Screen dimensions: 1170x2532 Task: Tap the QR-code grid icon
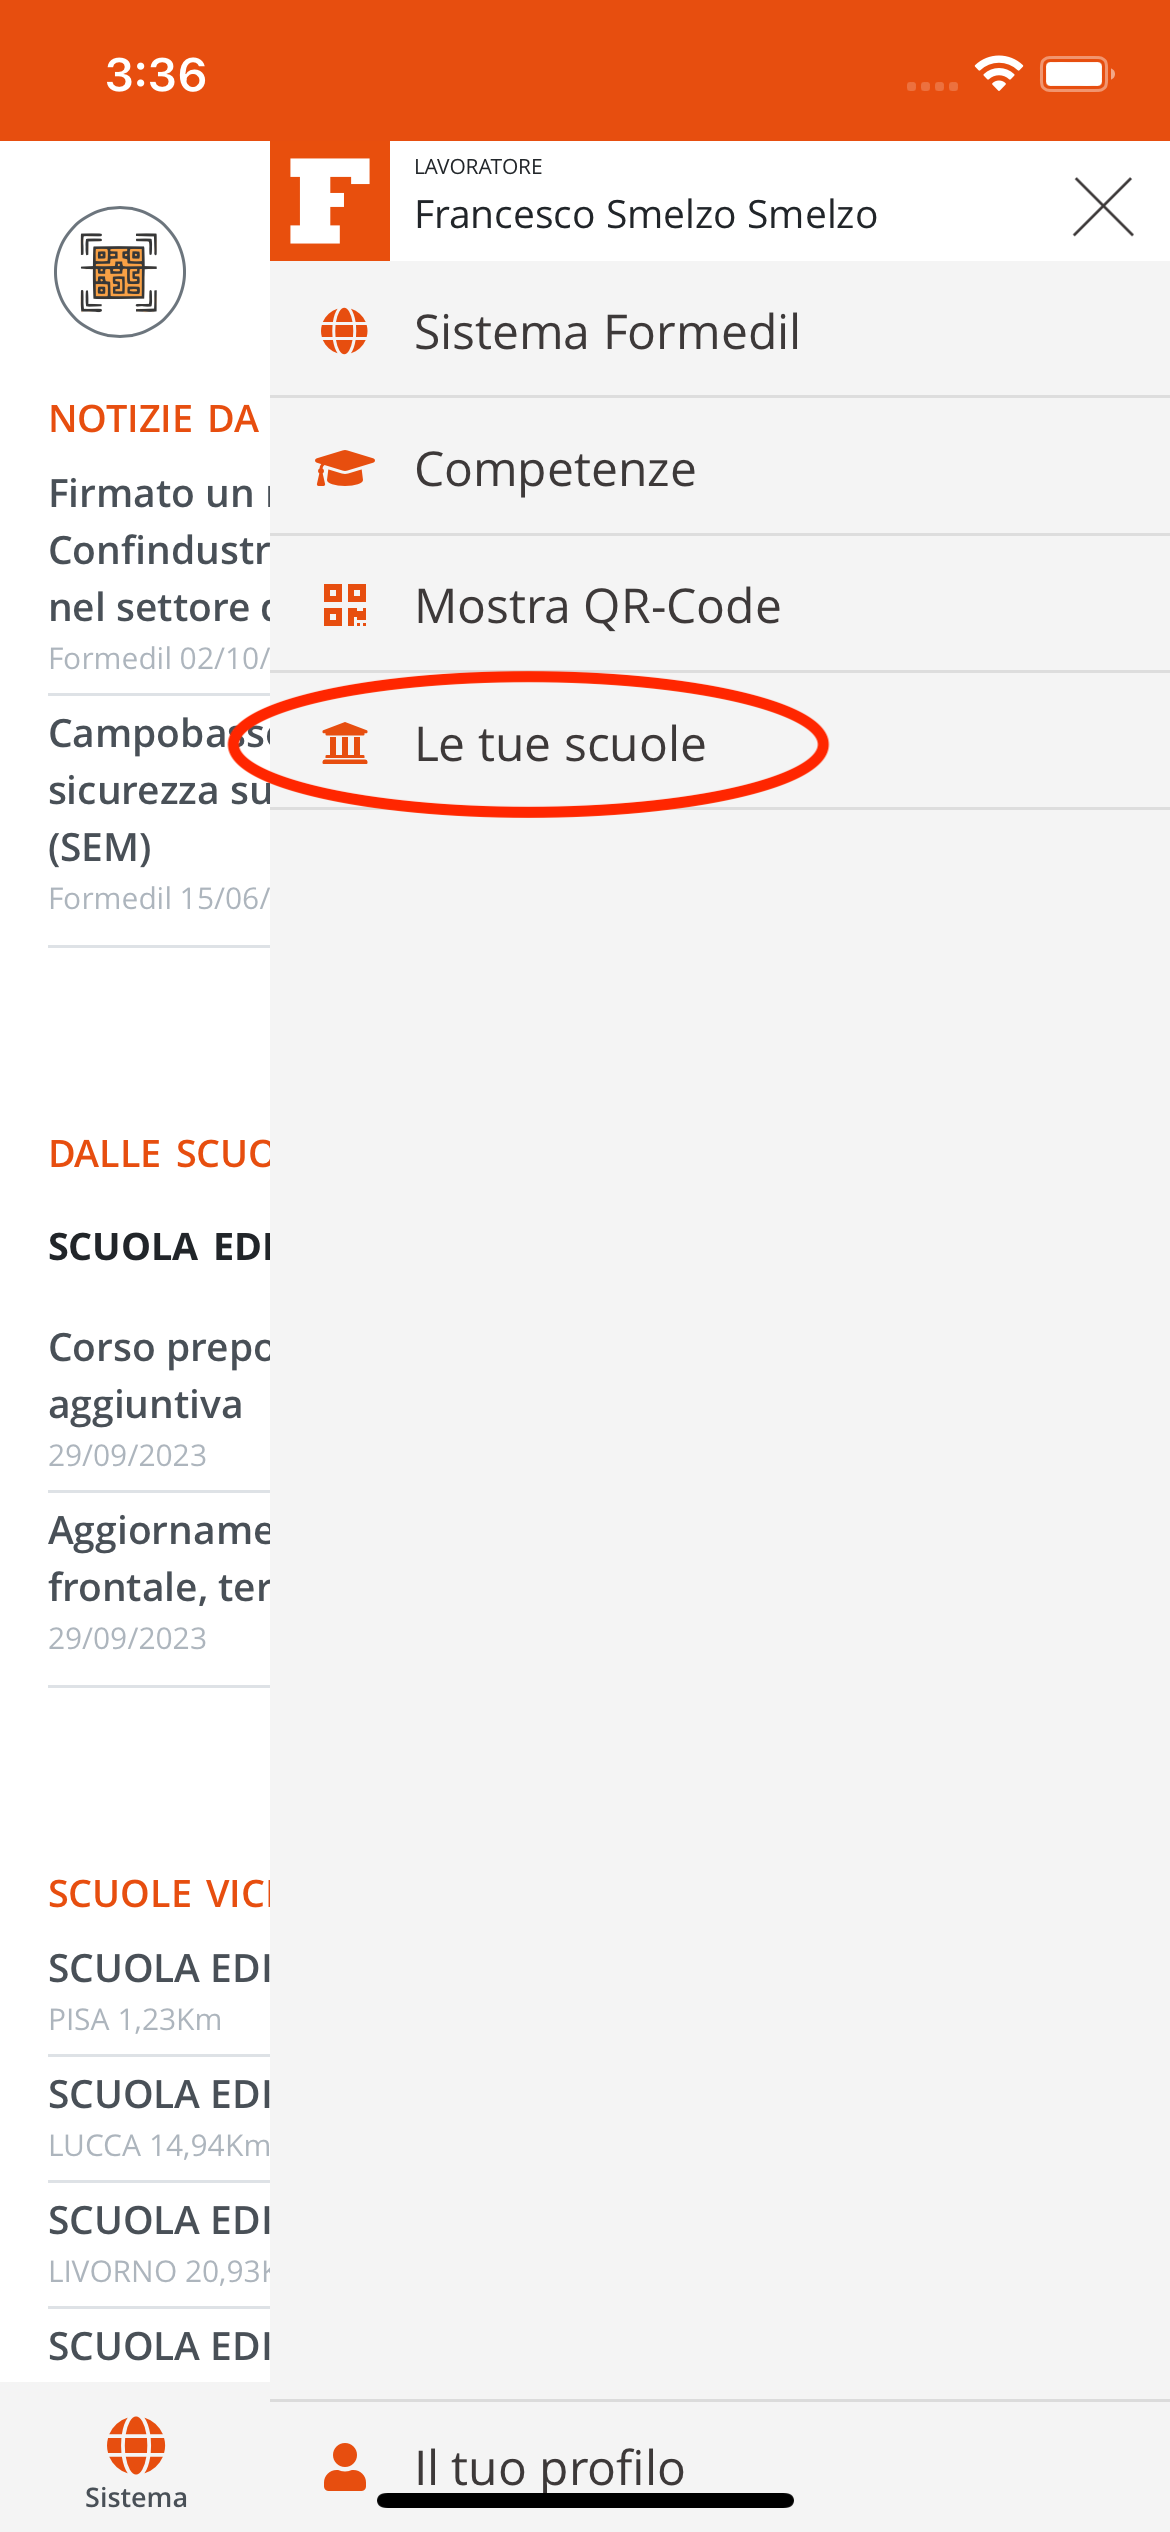pos(344,605)
